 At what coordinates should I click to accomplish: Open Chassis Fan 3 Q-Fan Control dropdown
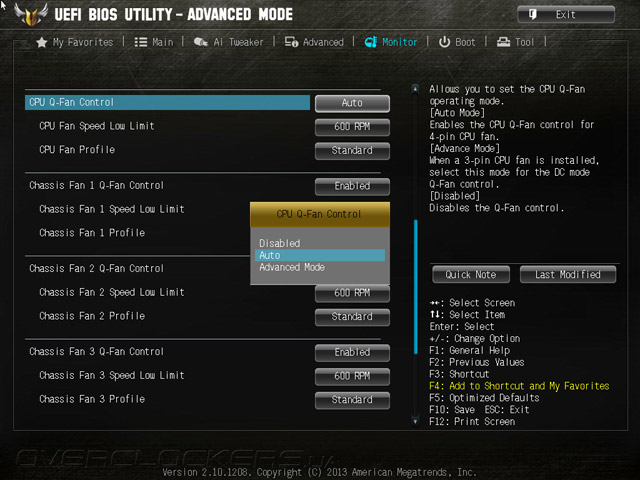coord(352,352)
